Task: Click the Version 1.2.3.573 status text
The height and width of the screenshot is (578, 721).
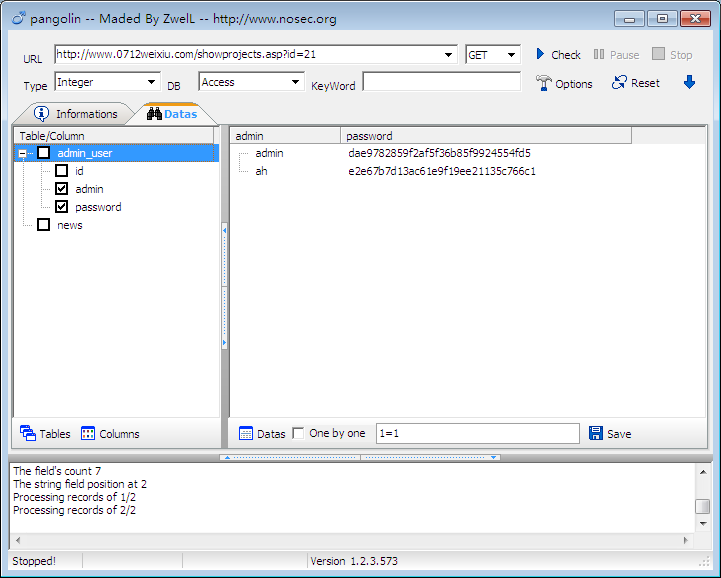Action: point(354,561)
